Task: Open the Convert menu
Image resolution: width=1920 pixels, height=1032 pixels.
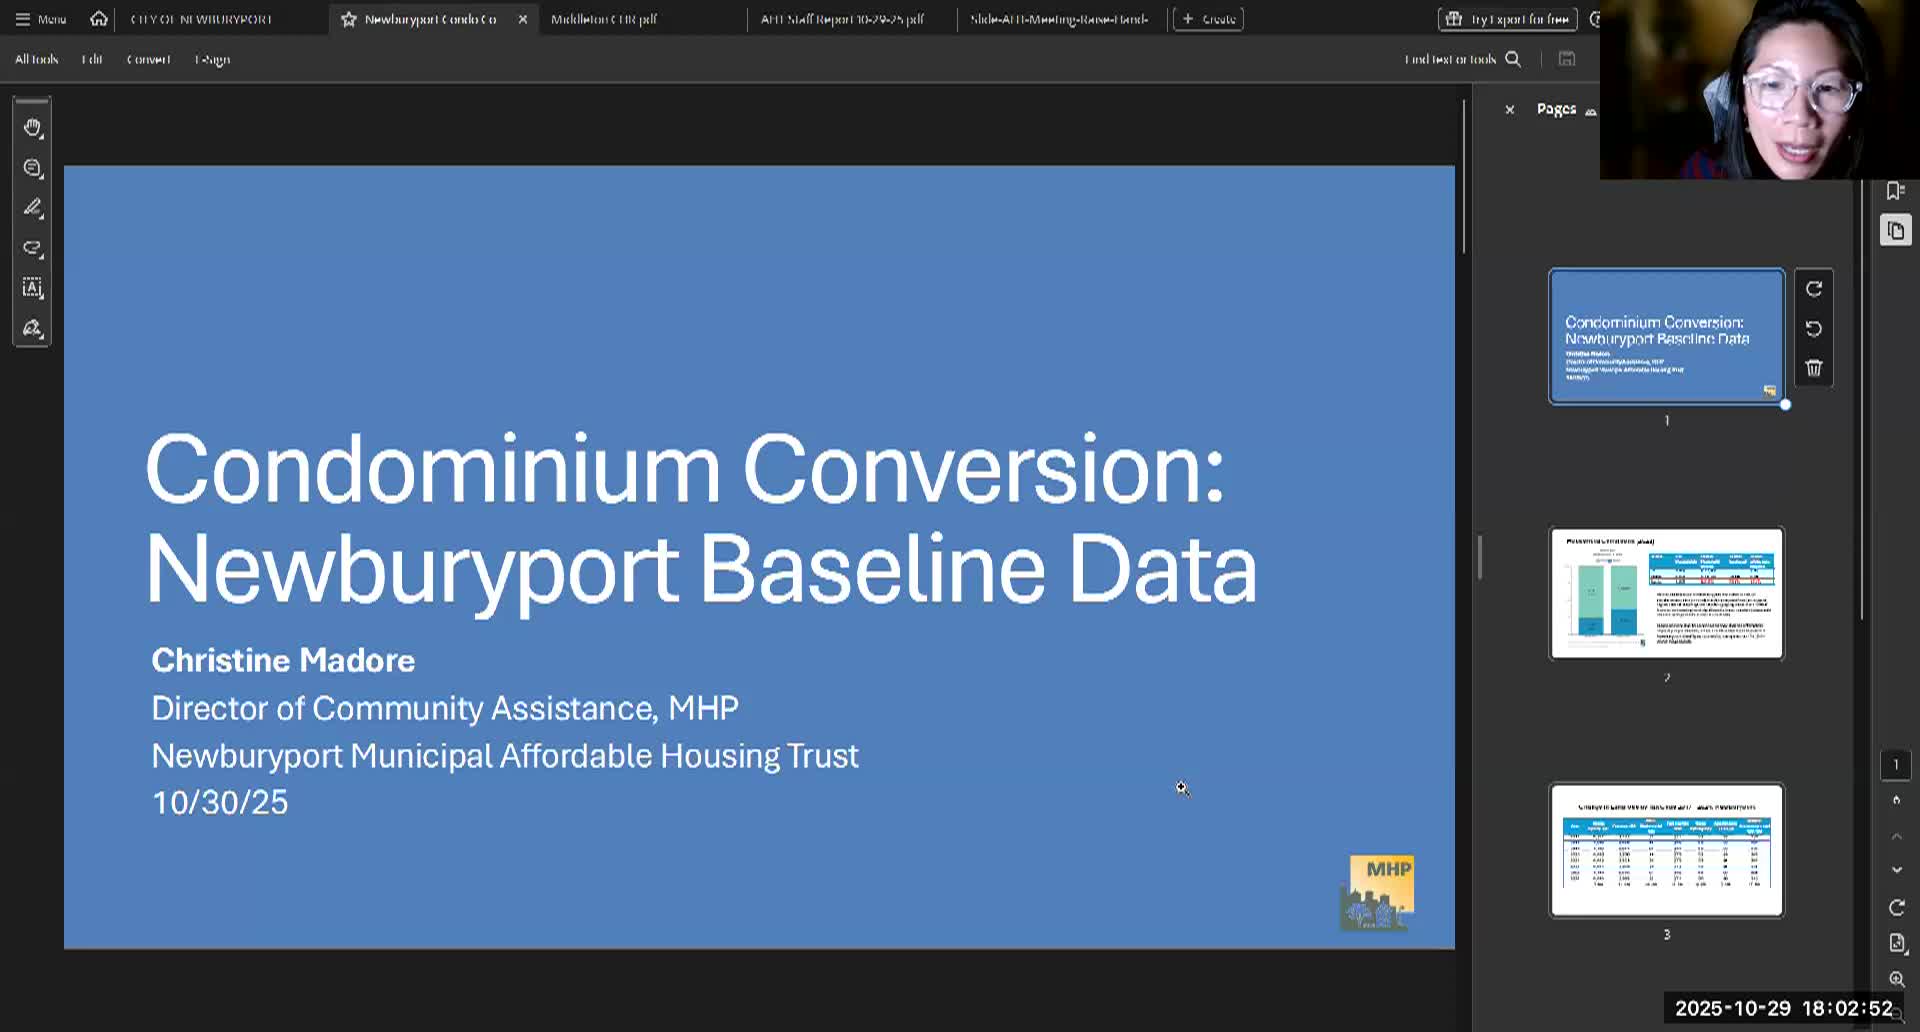Action: click(148, 59)
